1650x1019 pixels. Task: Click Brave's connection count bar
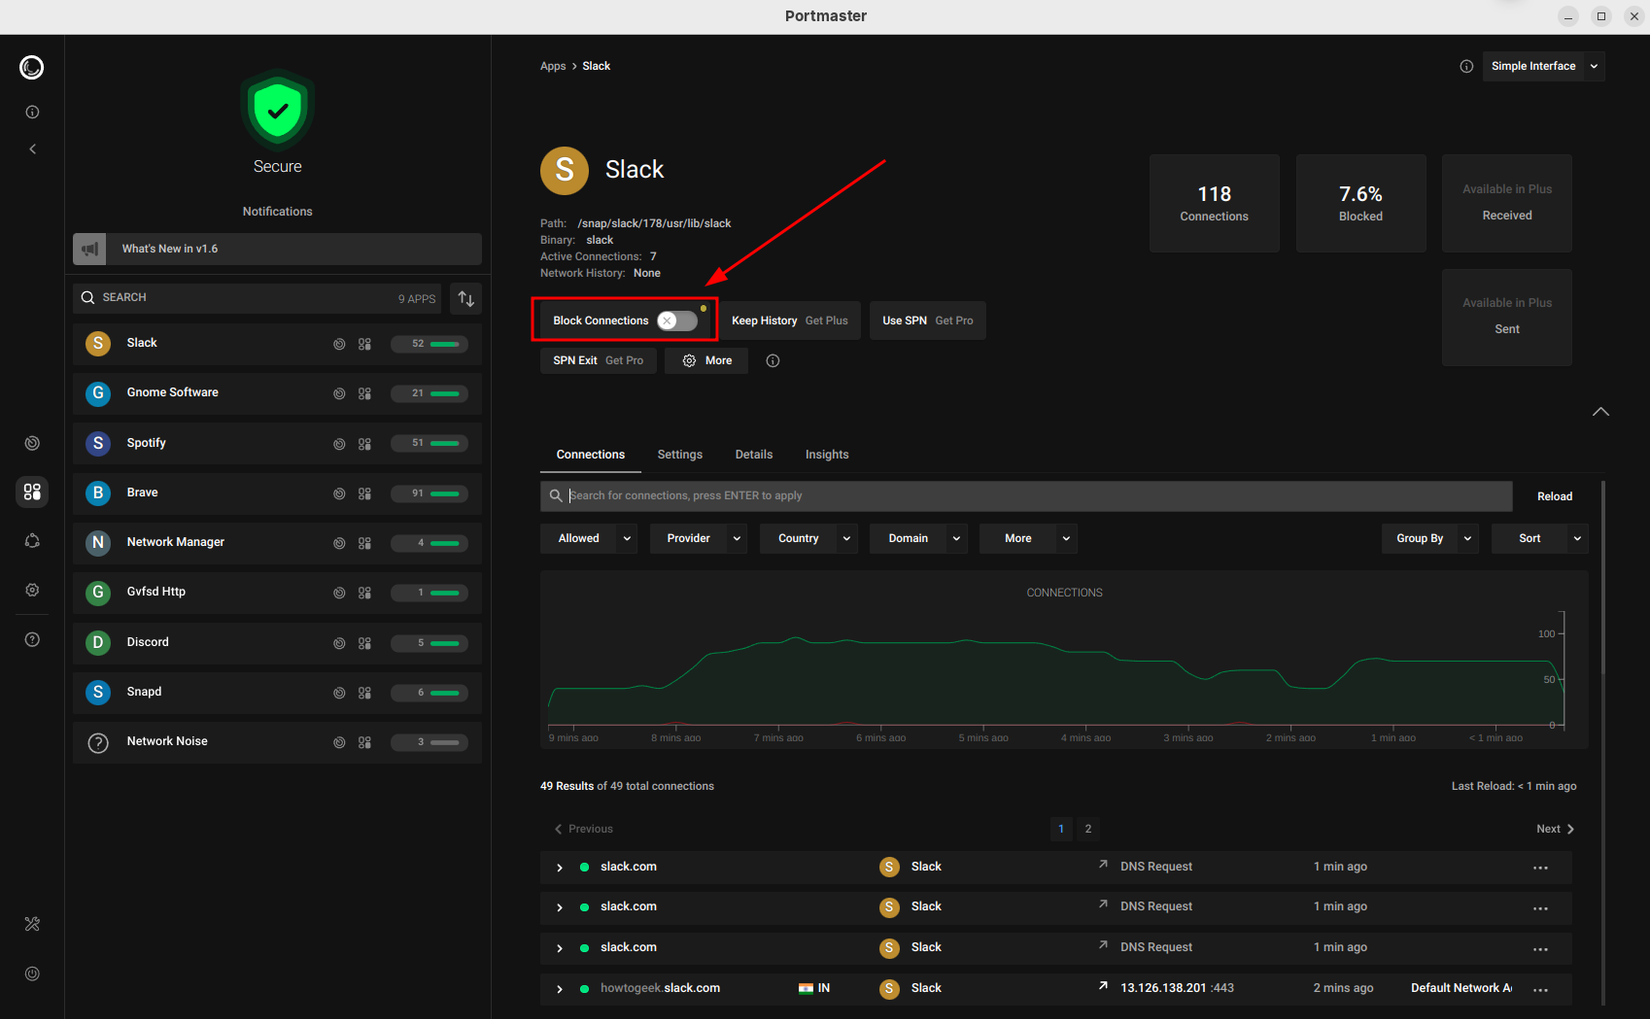pyautogui.click(x=430, y=493)
